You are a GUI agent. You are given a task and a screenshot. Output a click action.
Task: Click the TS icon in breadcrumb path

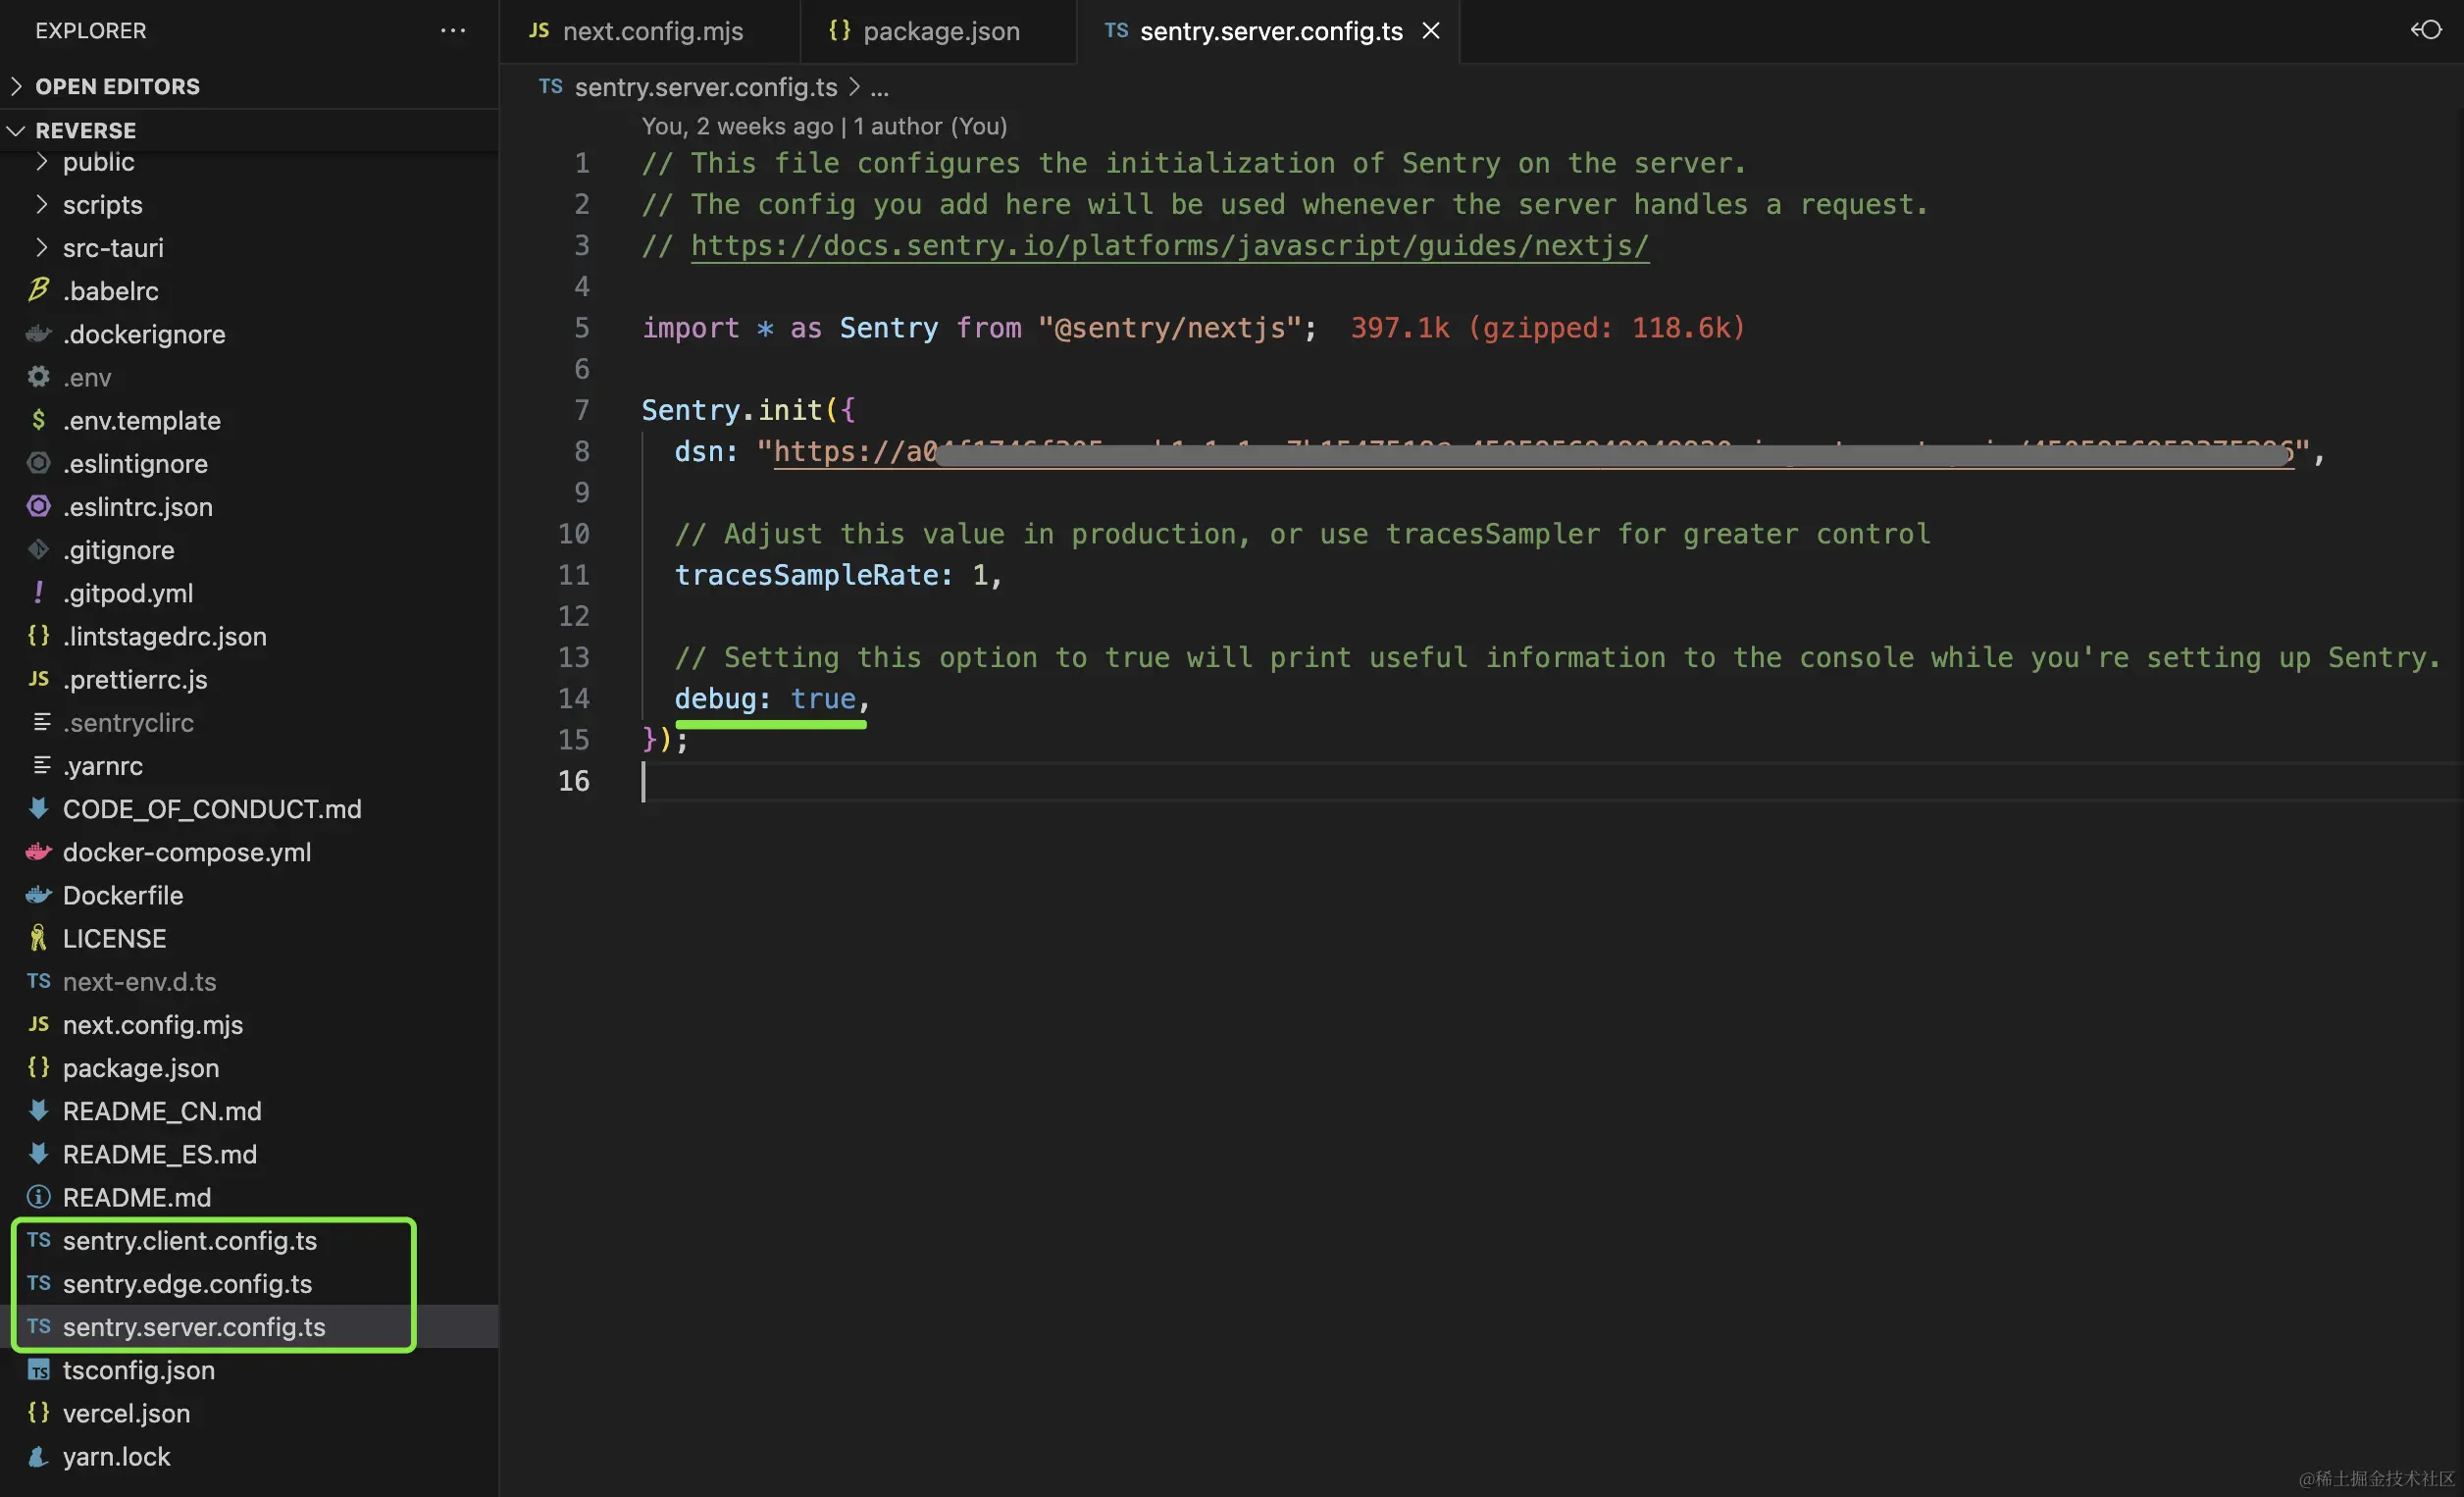click(550, 87)
